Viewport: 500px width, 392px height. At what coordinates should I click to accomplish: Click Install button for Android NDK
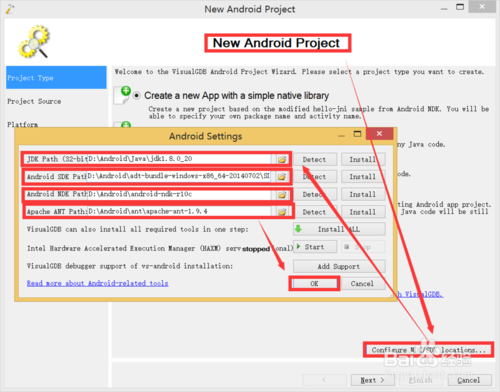point(363,194)
